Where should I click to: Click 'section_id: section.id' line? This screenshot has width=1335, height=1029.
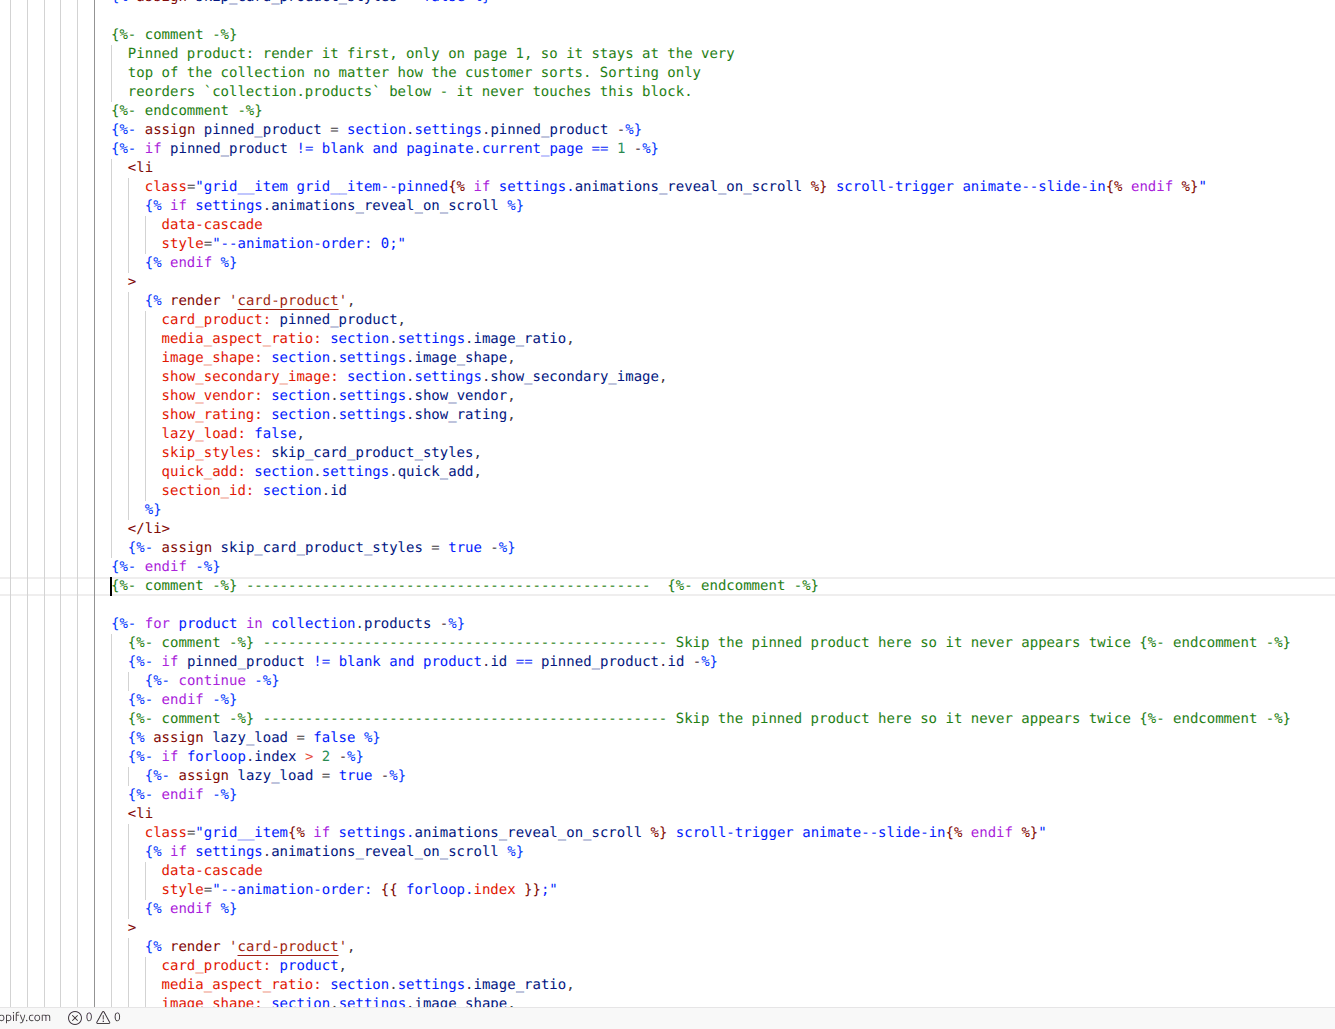[x=254, y=490]
